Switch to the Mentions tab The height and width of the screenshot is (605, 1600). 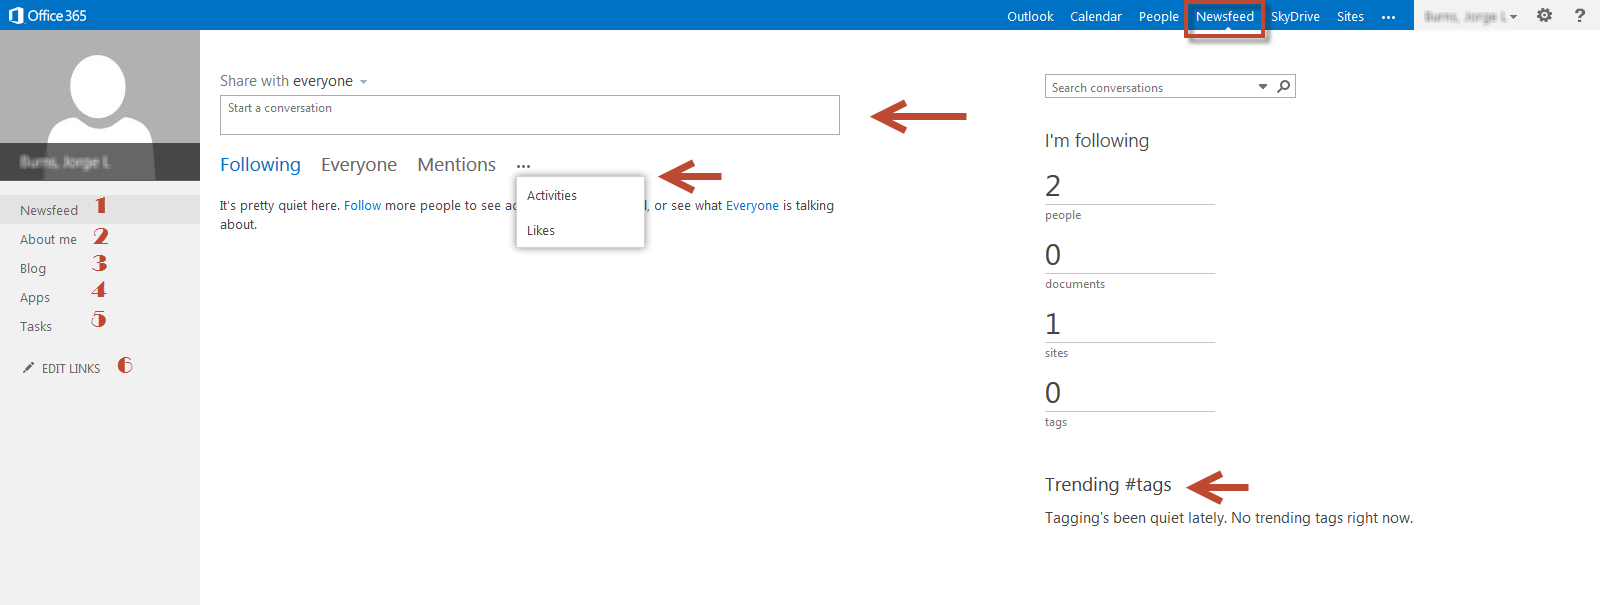coord(456,165)
